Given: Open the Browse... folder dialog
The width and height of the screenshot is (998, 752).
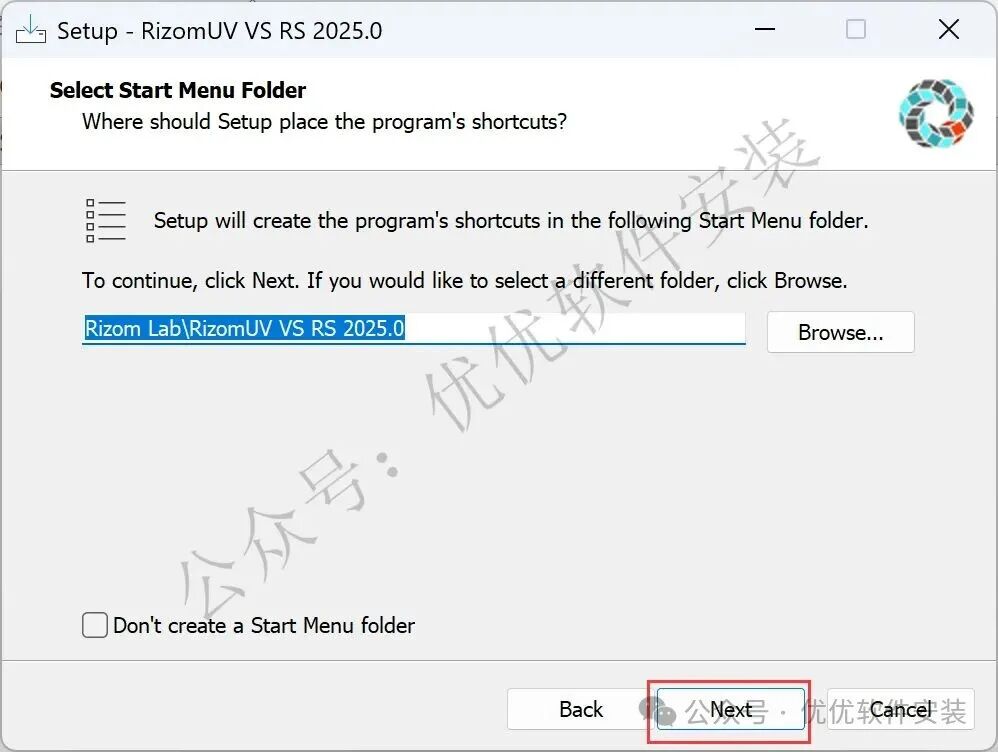Looking at the screenshot, I should [x=840, y=332].
